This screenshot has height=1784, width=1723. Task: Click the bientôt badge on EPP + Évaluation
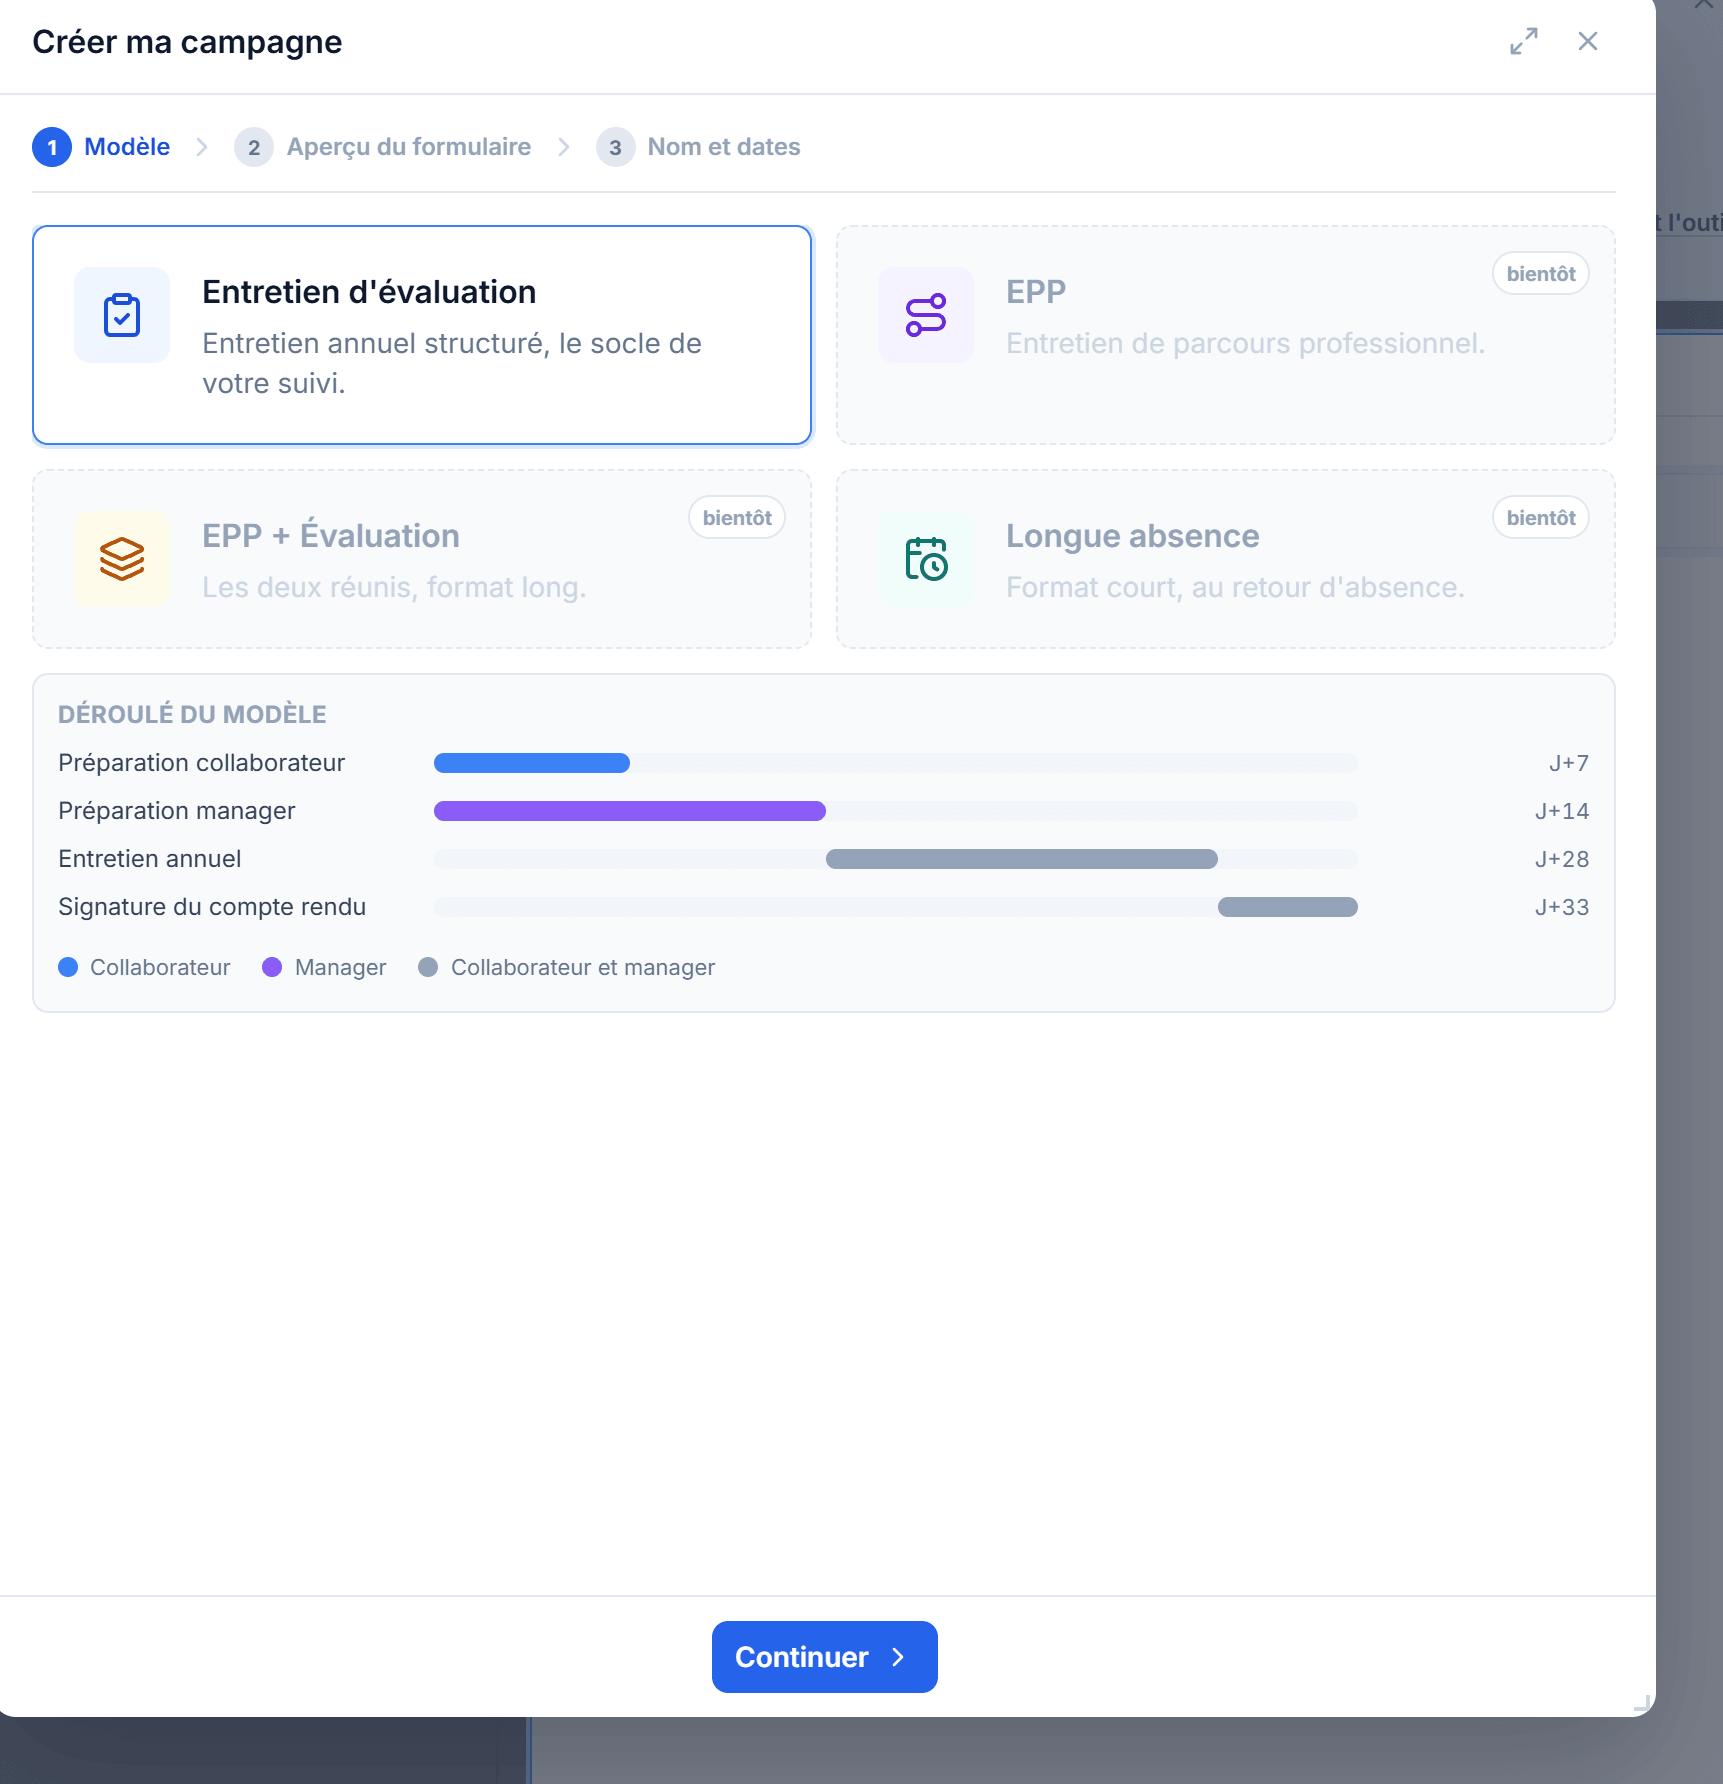737,517
